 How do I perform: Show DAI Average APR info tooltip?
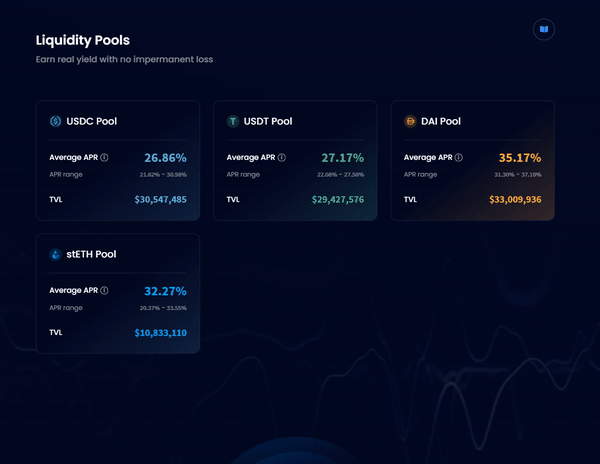[459, 158]
